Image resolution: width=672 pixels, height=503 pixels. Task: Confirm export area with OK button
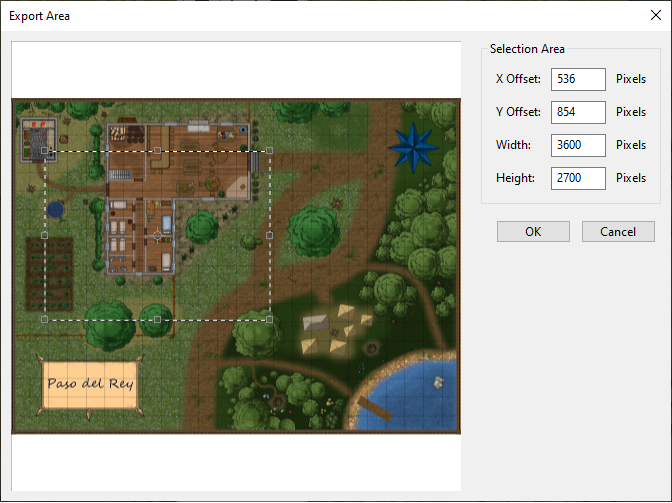tap(533, 231)
